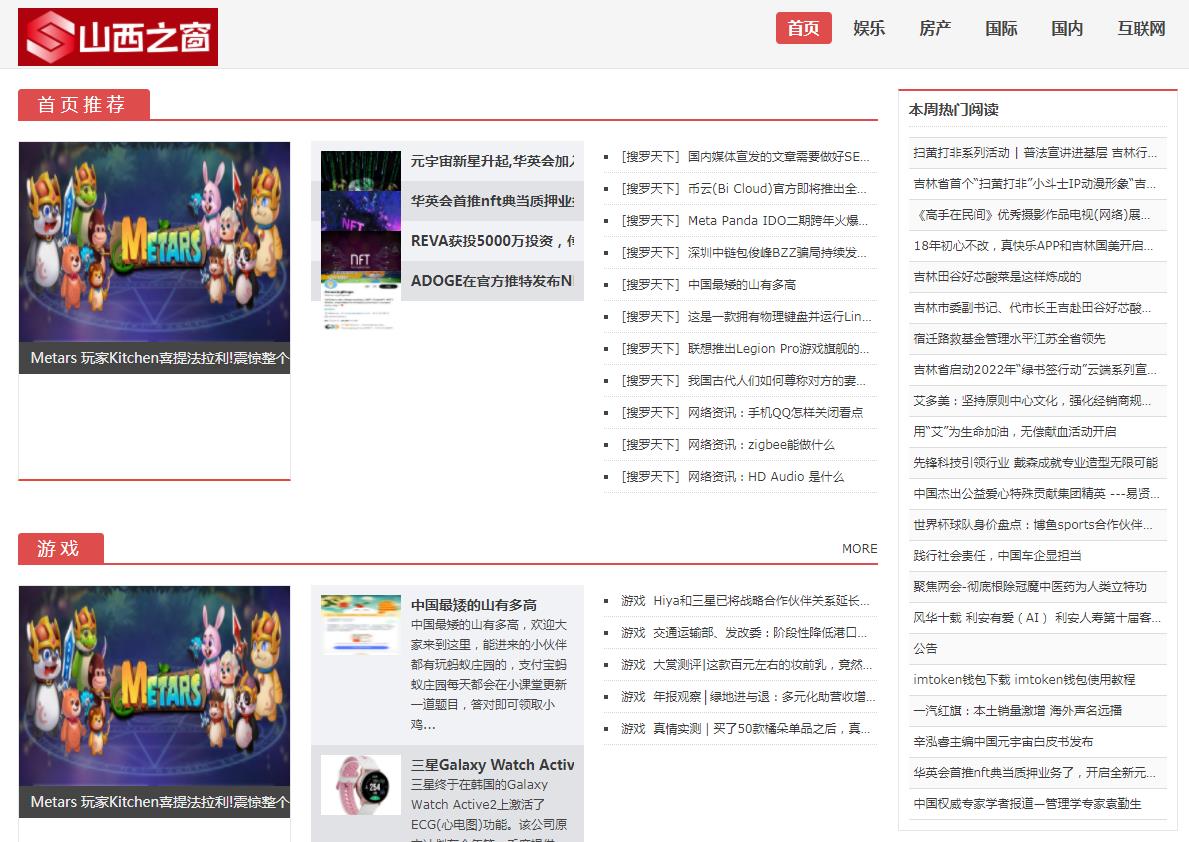Viewport: 1189px width, 842px height.
Task: Open thumbnail beside 元宇宙新星升起 headline
Action: [361, 171]
